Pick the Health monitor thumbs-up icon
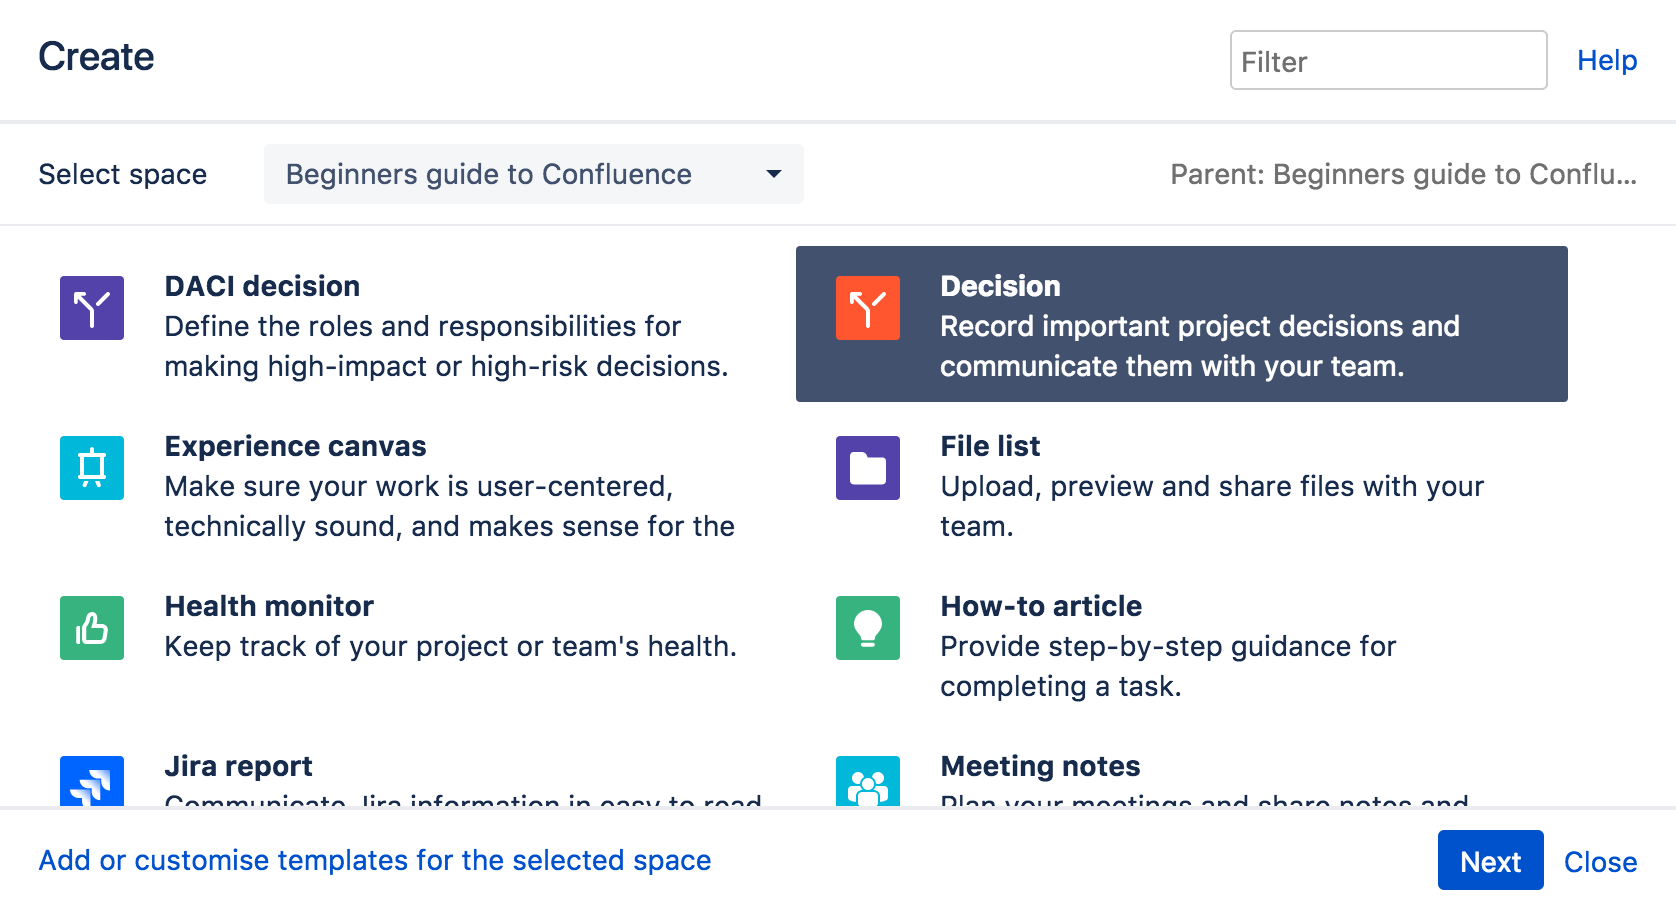Viewport: 1676px width, 912px height. point(92,628)
